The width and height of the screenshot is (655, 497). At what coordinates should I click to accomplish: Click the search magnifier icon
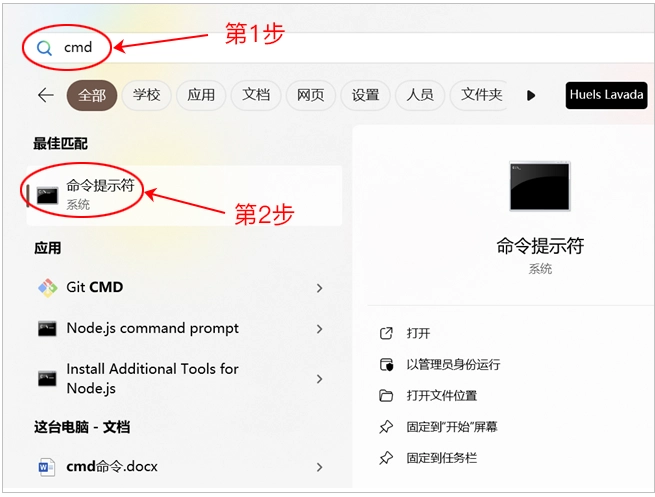pyautogui.click(x=44, y=47)
